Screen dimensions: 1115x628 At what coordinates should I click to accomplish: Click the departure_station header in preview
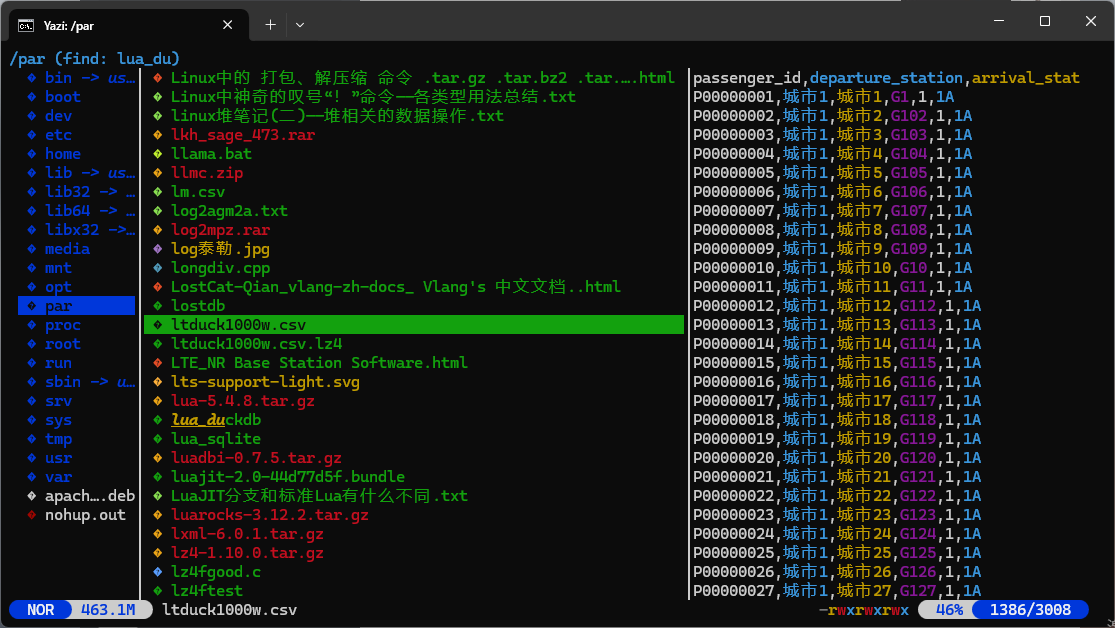point(886,78)
